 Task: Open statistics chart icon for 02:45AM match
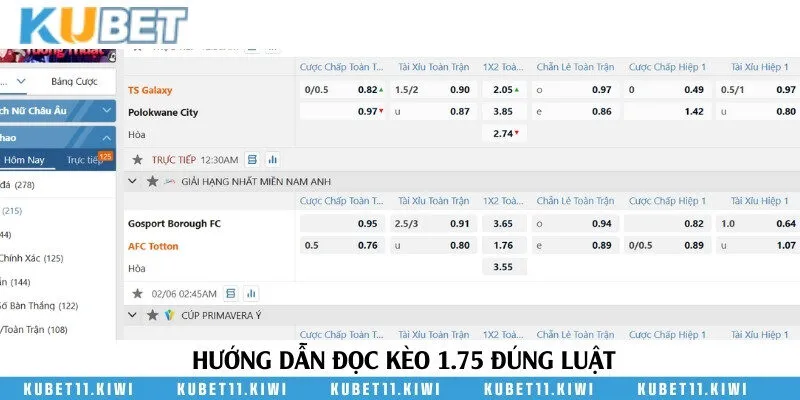251,293
